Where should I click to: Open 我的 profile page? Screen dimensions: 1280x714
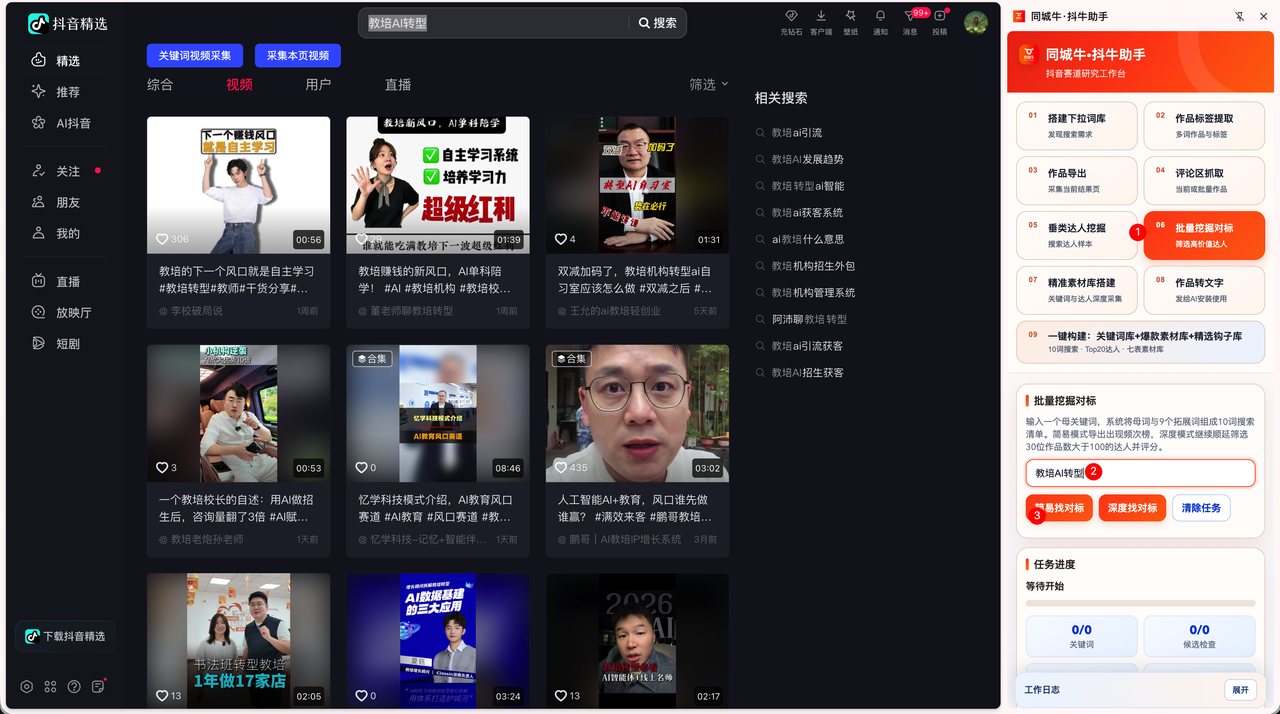pos(68,233)
